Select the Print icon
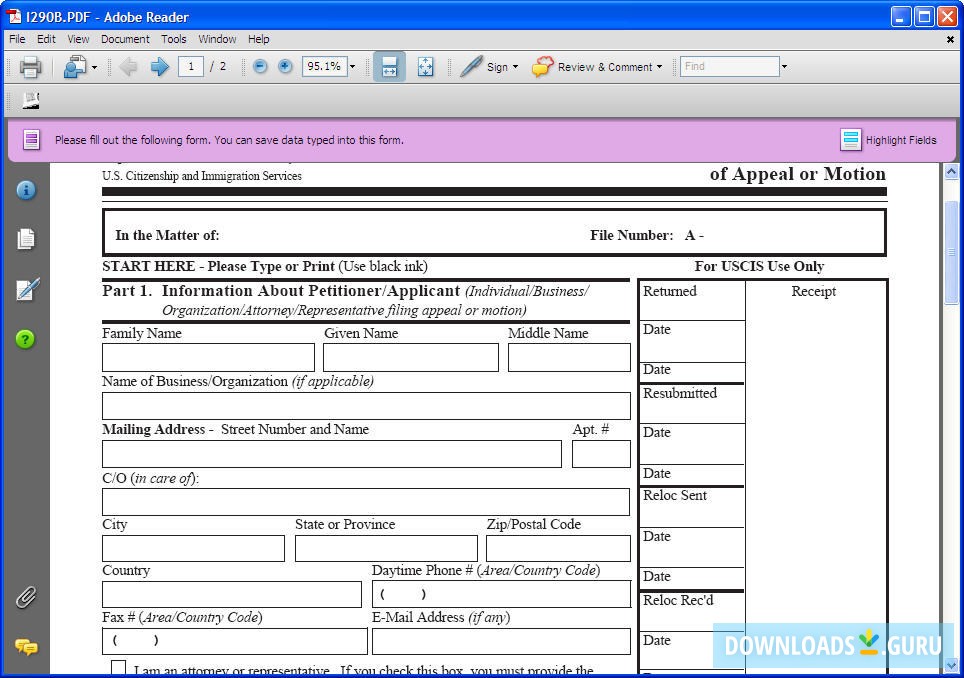The image size is (964, 678). tap(30, 66)
